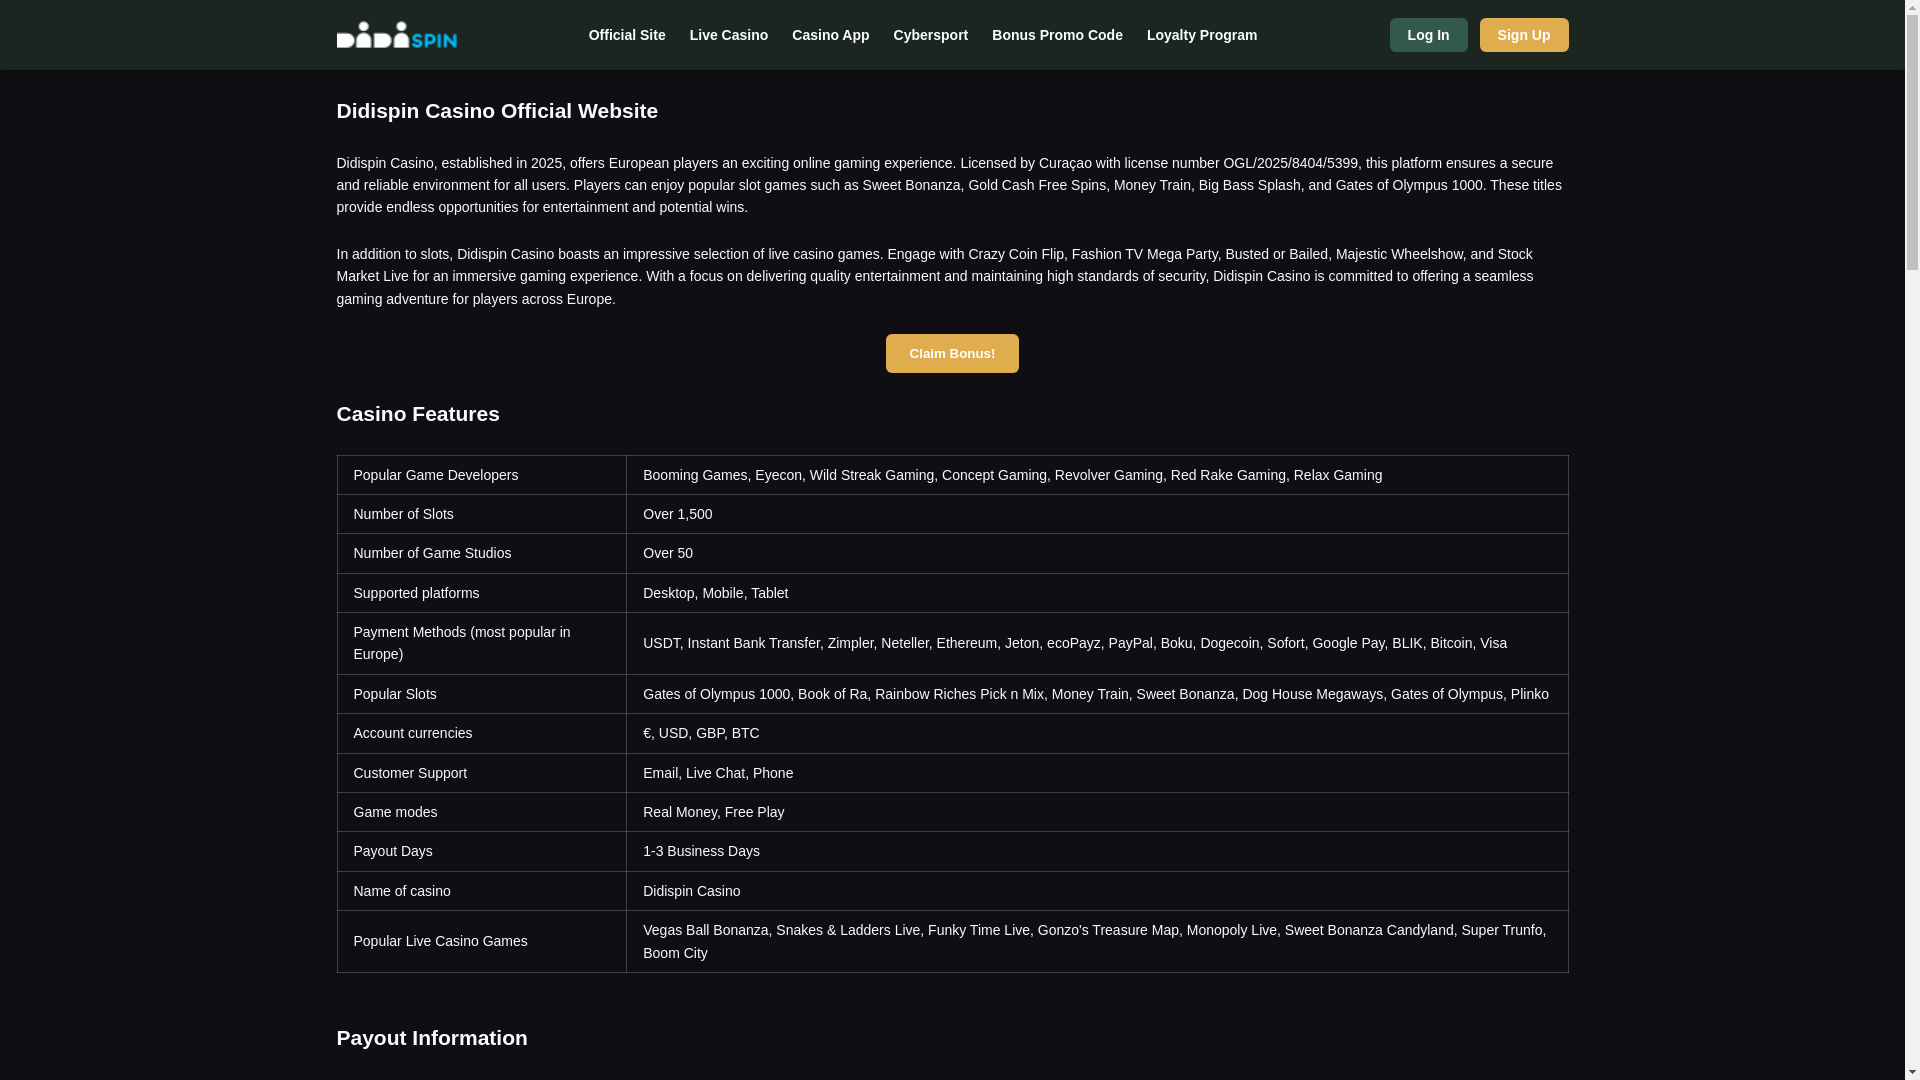Viewport: 1920px width, 1080px height.
Task: Go to Live Casino page
Action: click(x=729, y=35)
